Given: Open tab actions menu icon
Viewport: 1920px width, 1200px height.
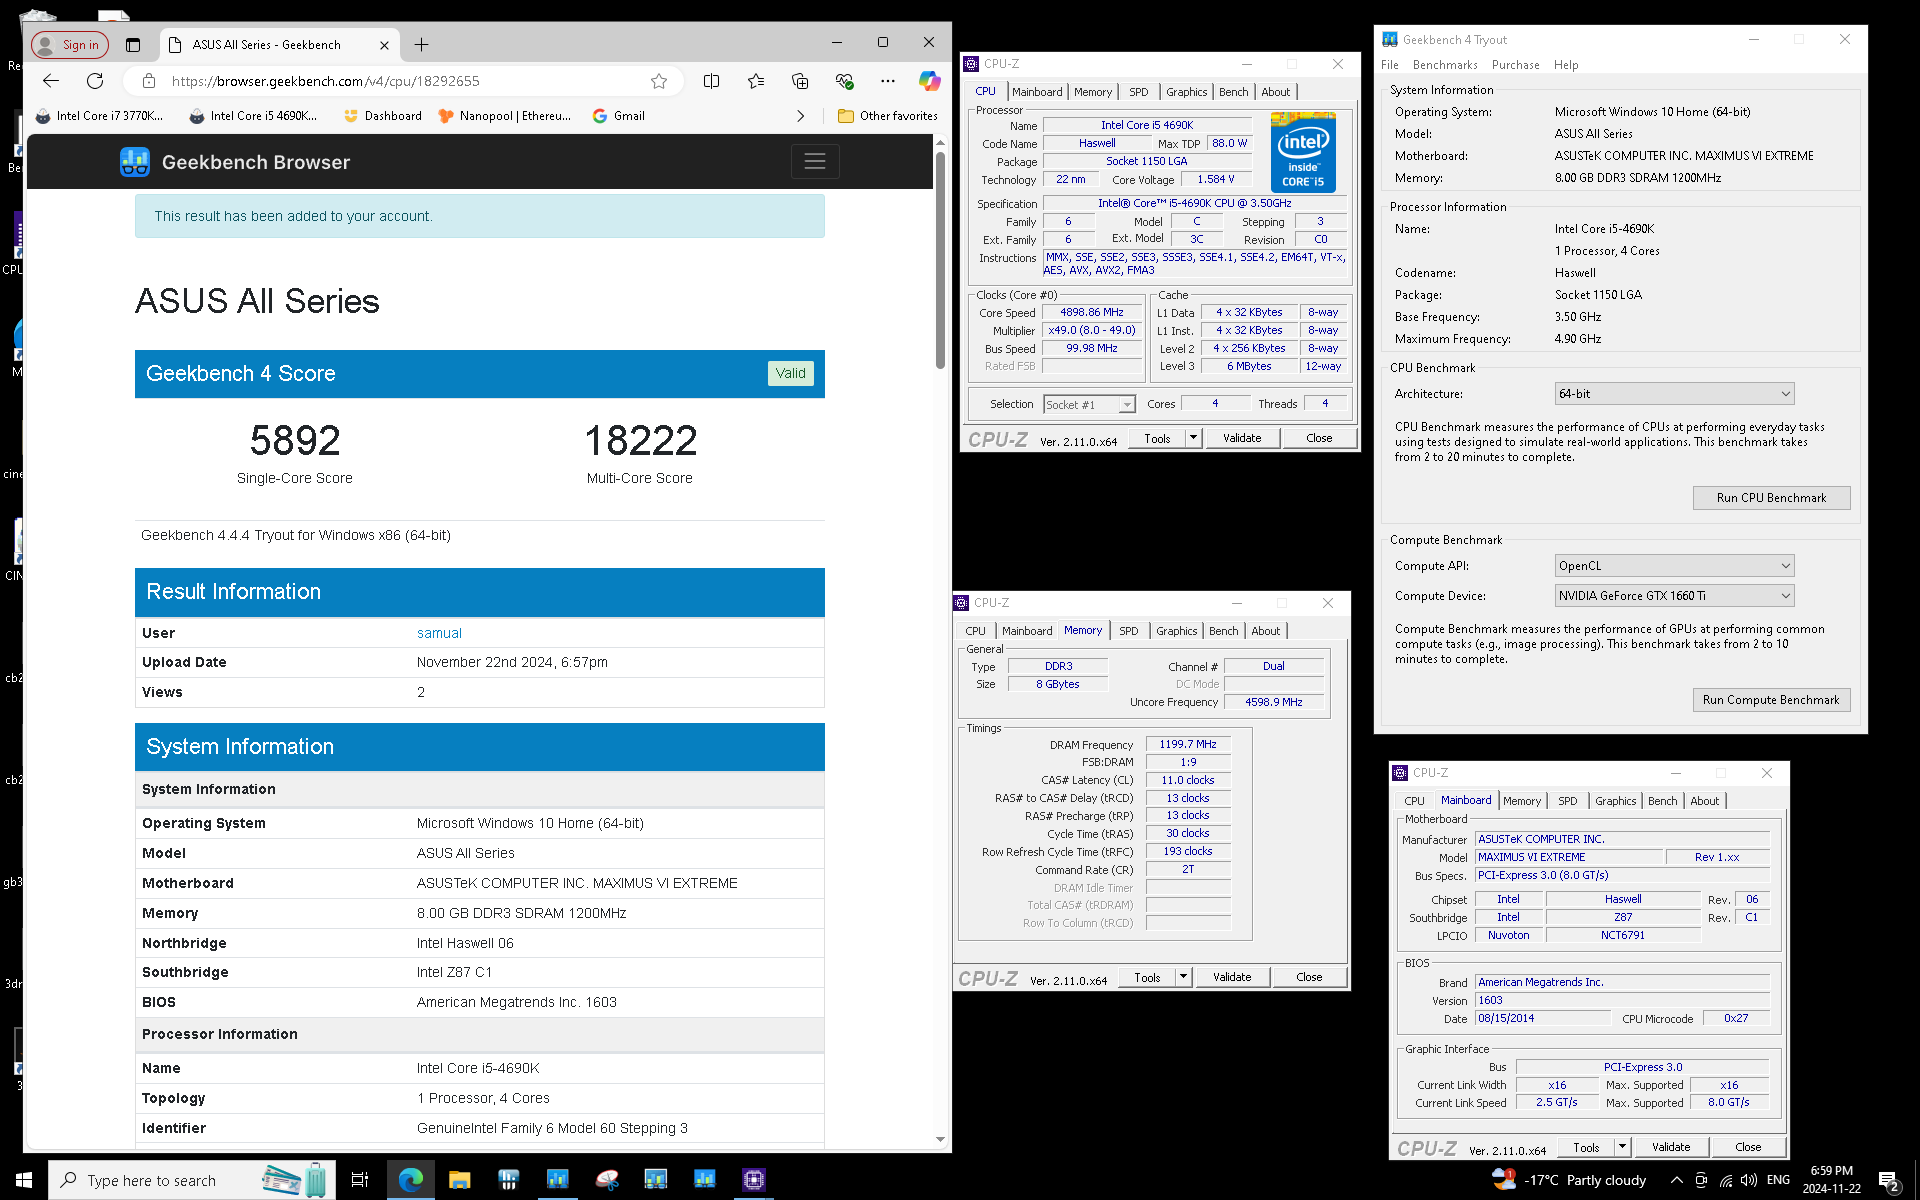Looking at the screenshot, I should click(133, 45).
